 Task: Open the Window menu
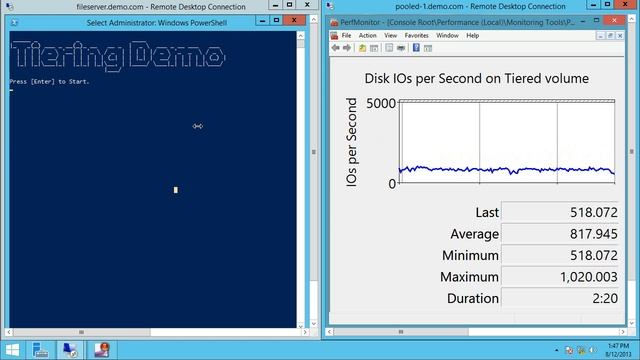pos(447,36)
